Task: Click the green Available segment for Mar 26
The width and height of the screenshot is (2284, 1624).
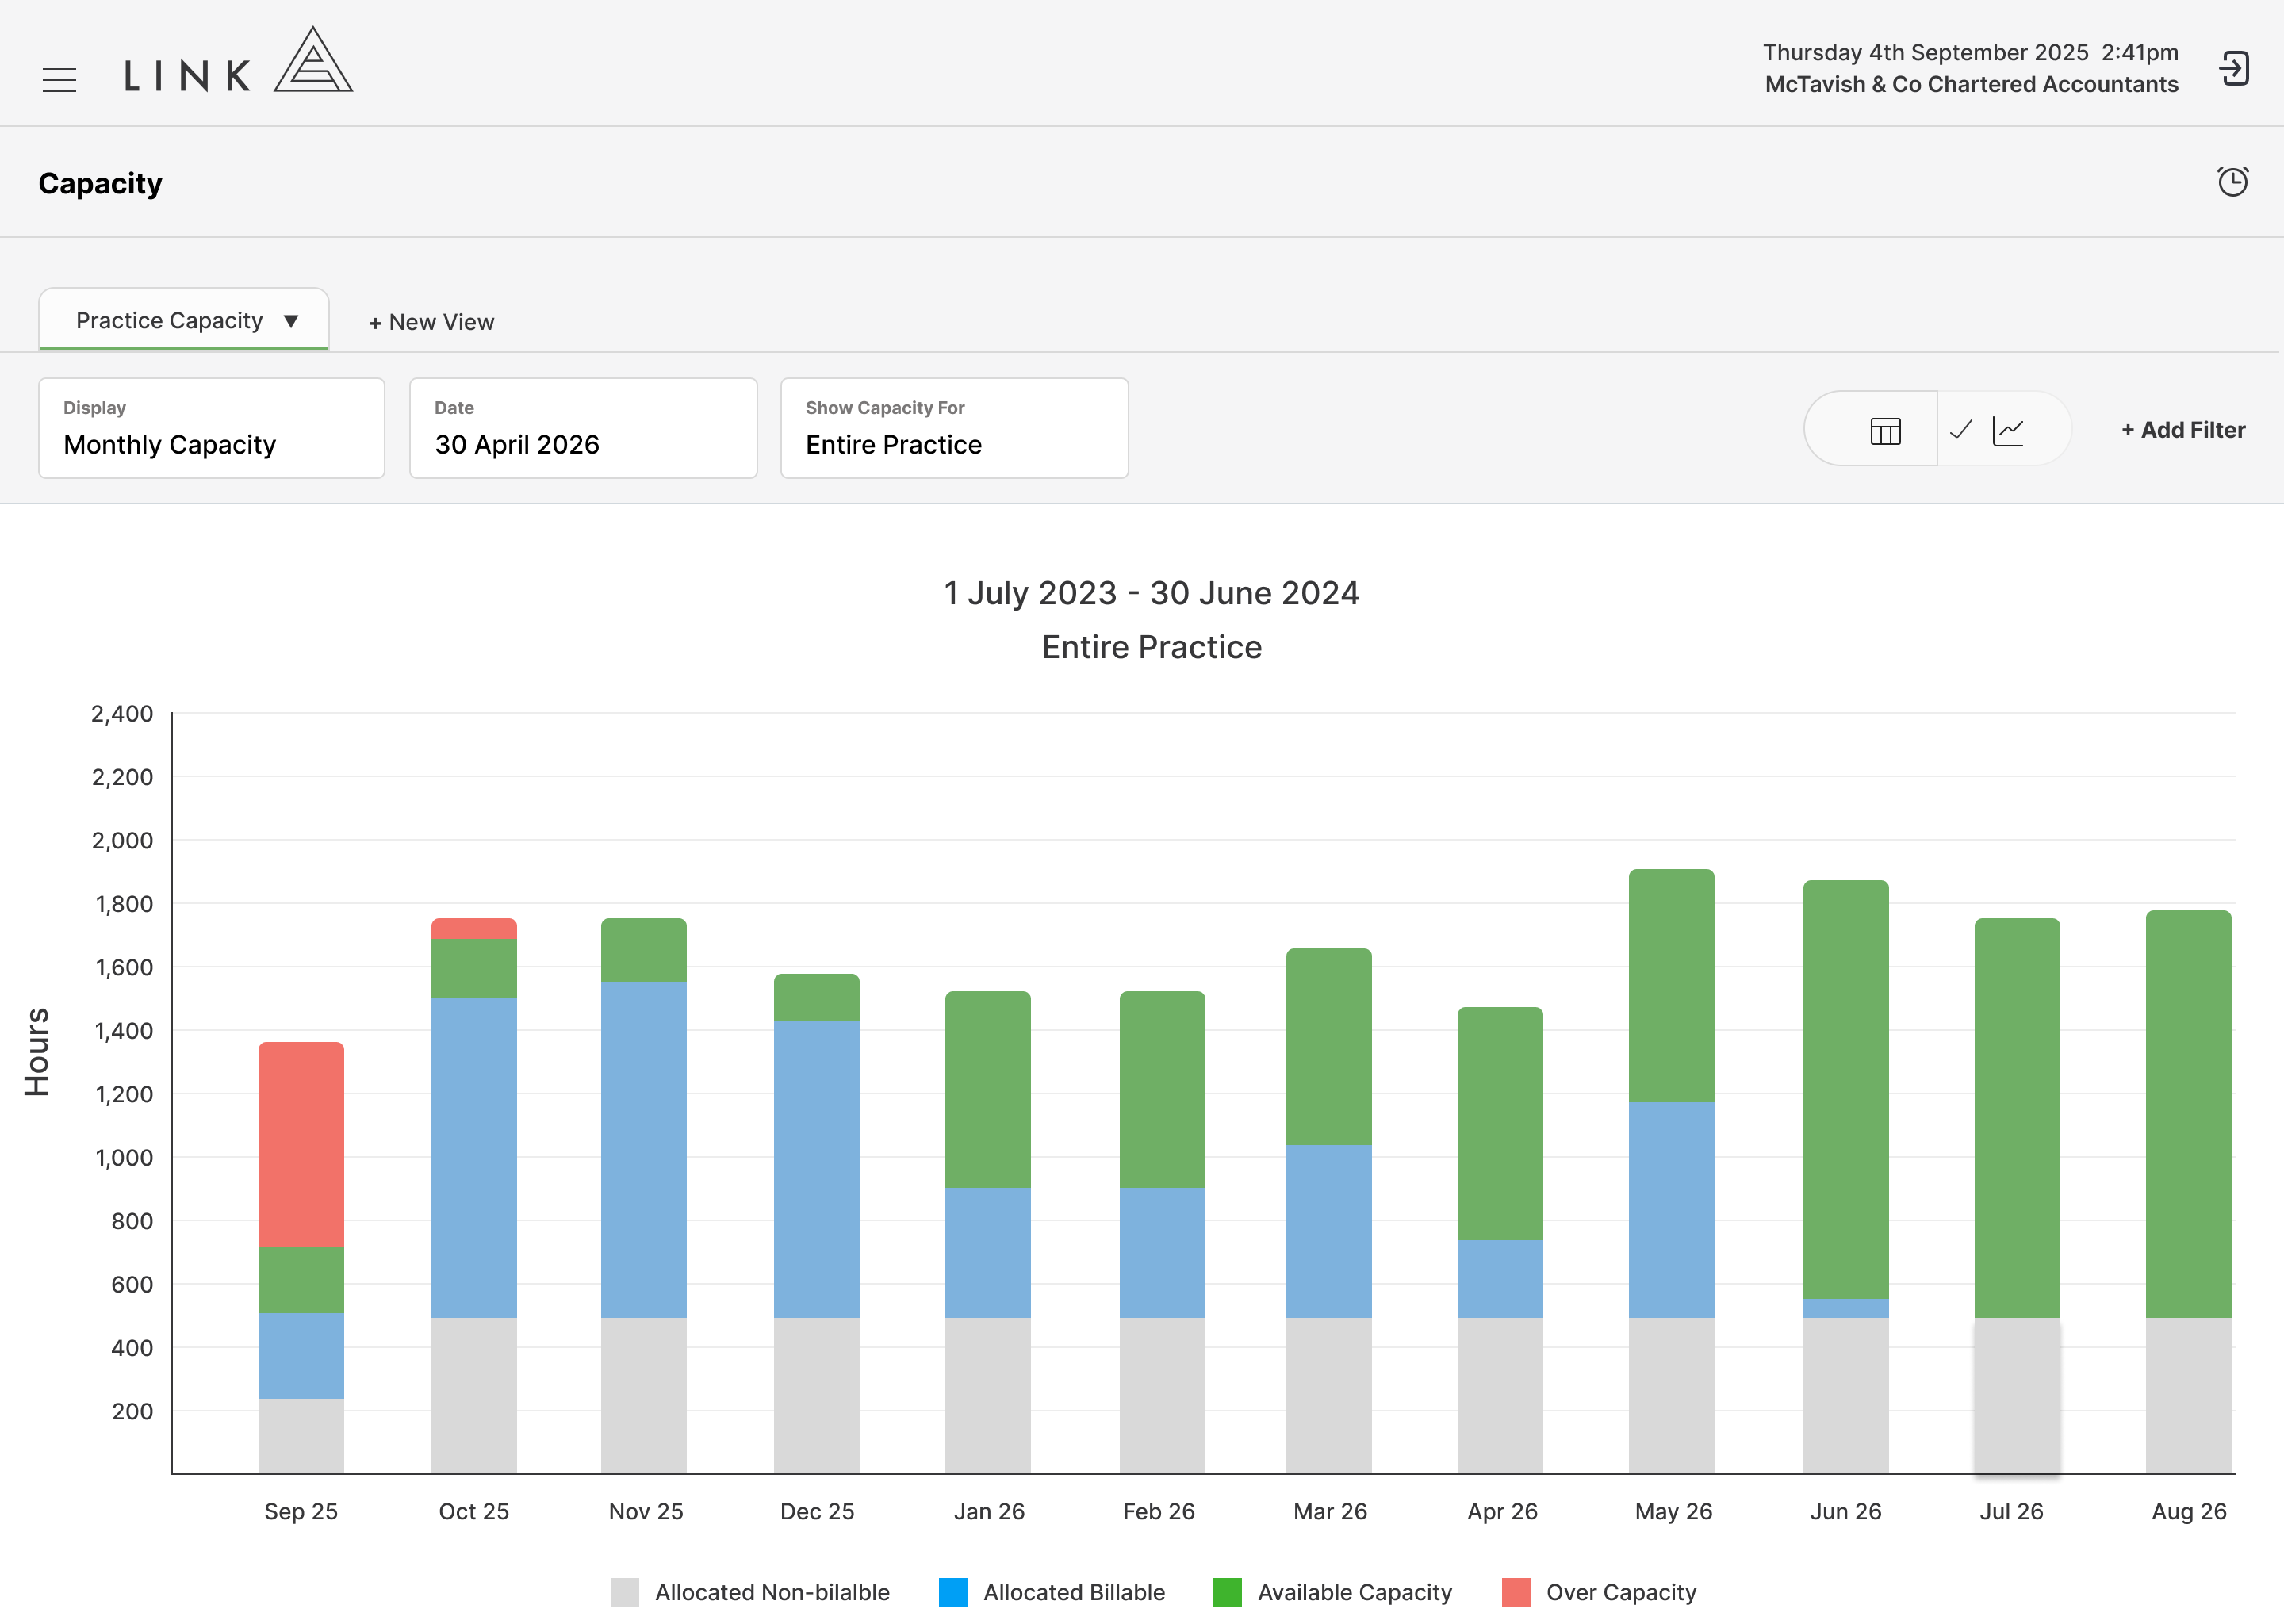Action: click(x=1329, y=1046)
